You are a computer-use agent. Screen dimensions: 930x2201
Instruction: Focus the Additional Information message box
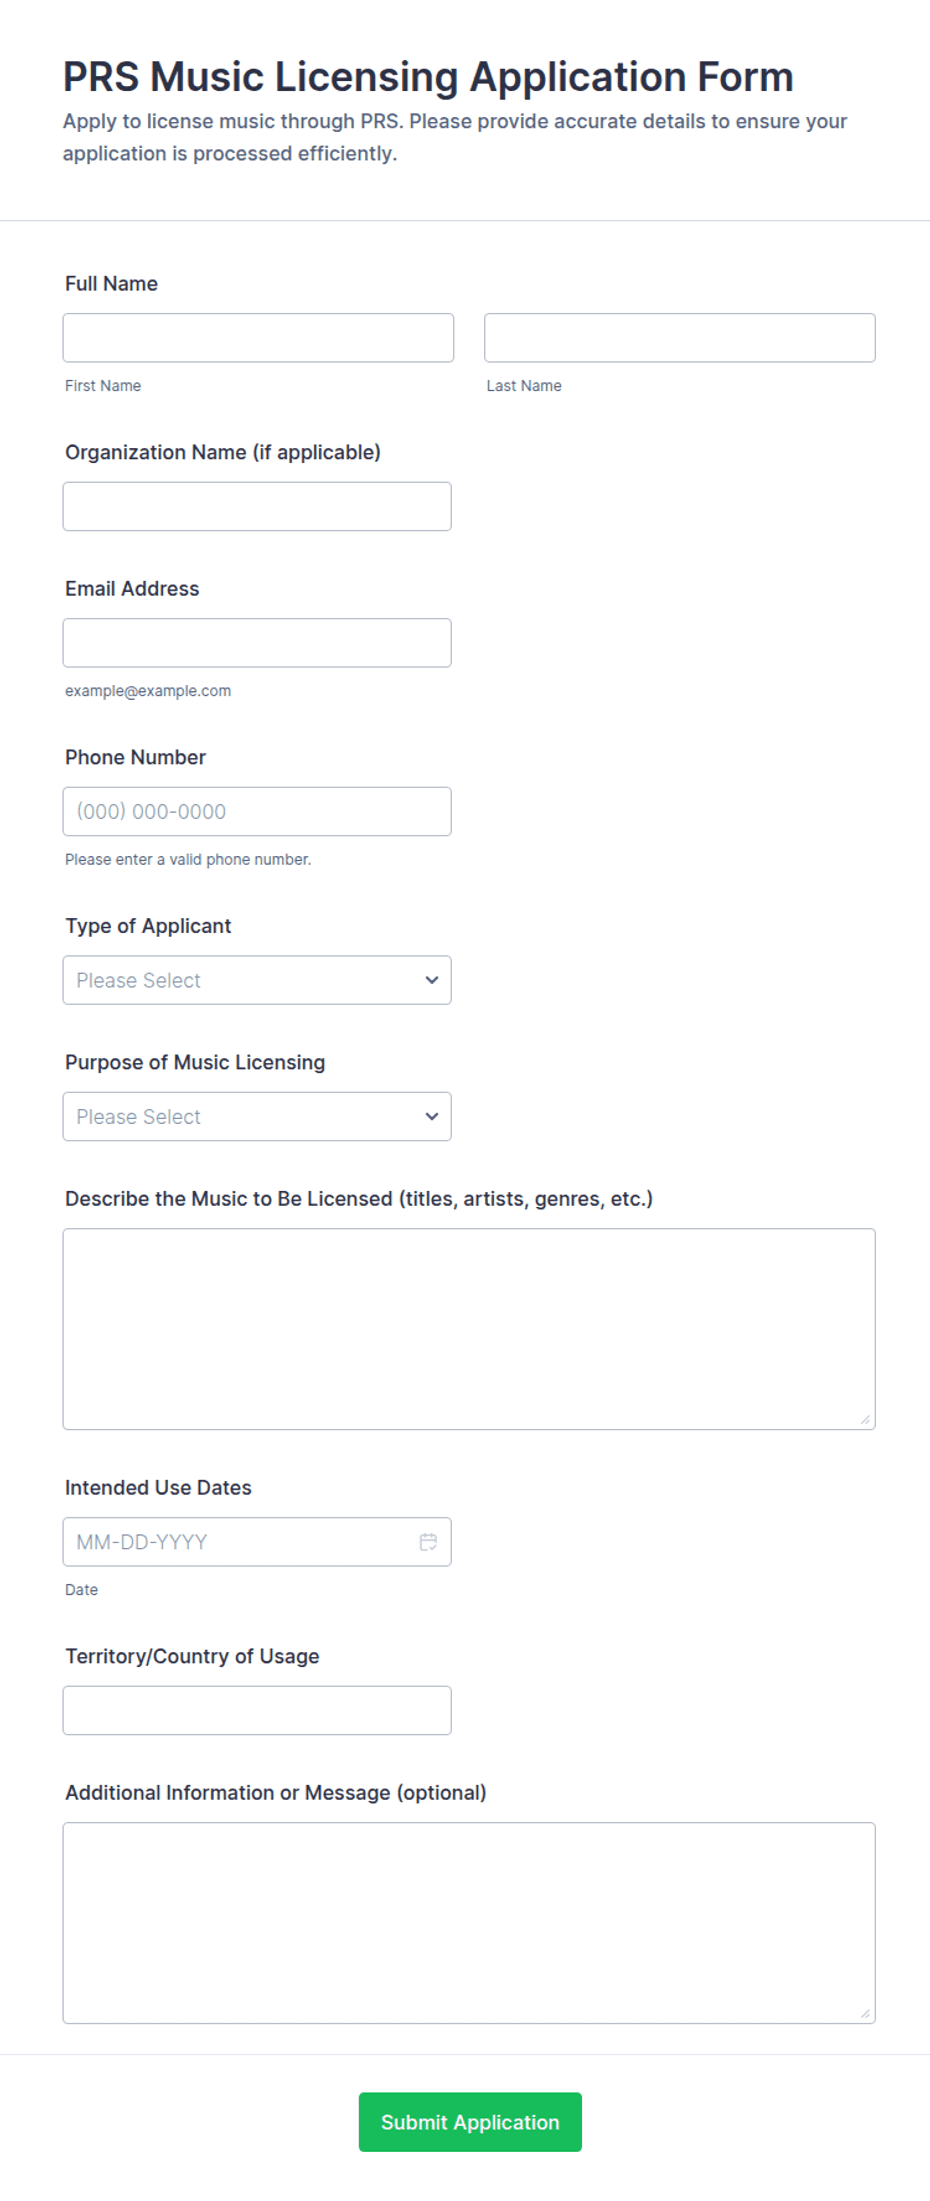click(469, 1923)
